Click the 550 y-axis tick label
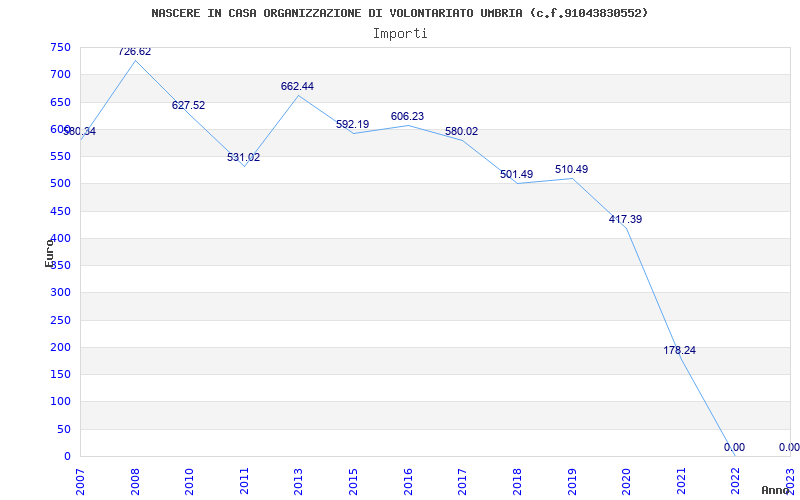This screenshot has width=800, height=500. point(60,156)
